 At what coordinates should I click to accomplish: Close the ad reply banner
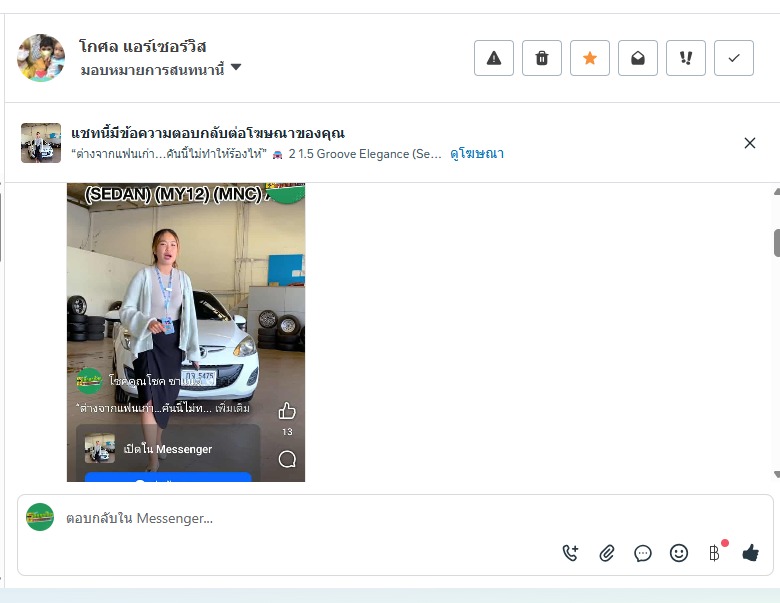point(750,143)
